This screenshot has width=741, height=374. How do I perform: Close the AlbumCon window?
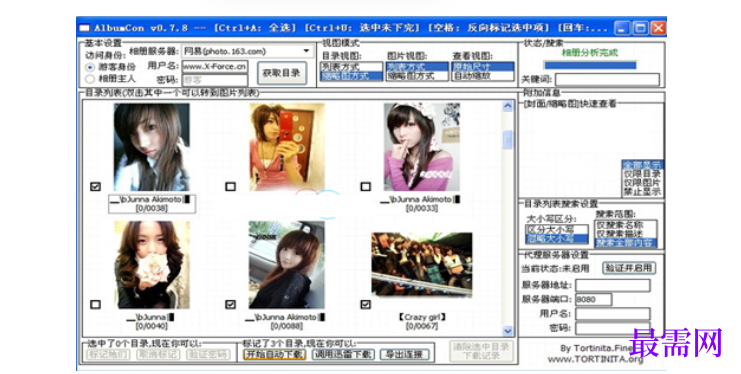pyautogui.click(x=657, y=28)
